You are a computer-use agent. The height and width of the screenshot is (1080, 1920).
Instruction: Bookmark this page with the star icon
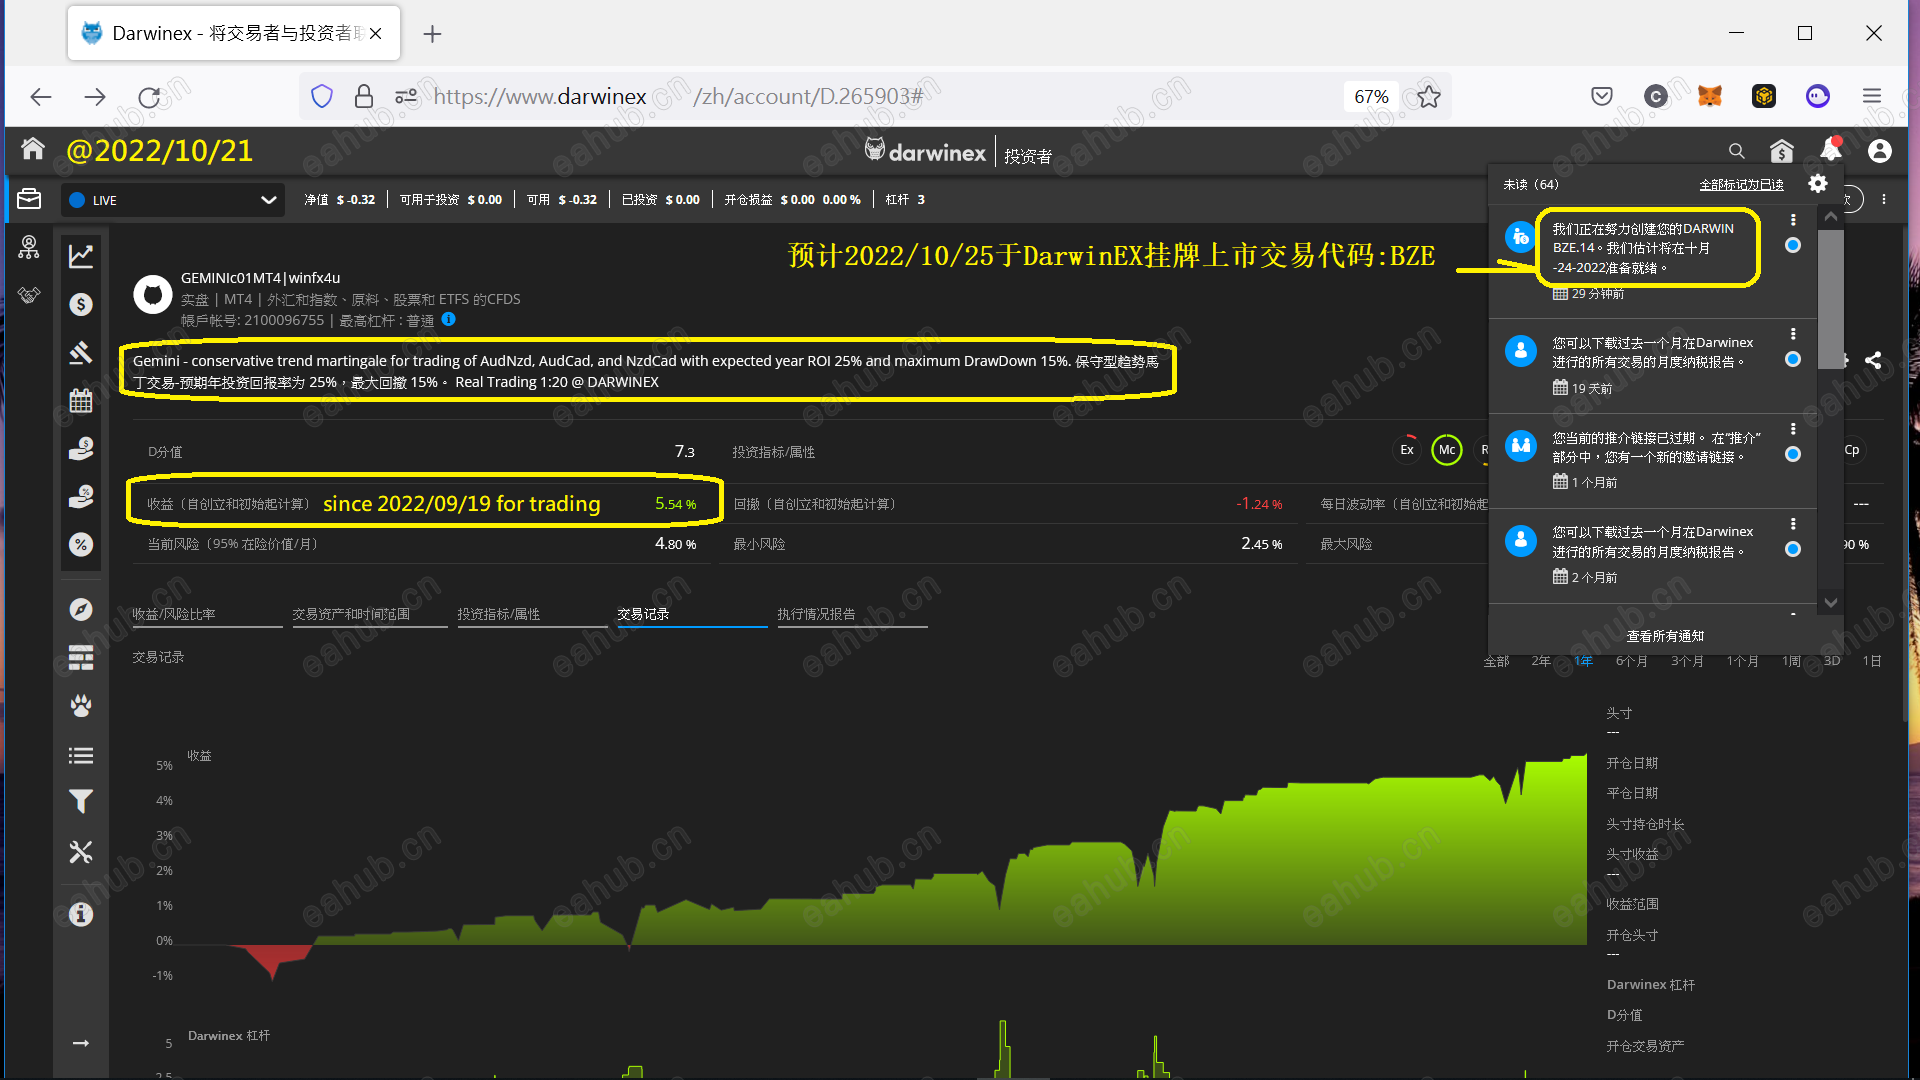pyautogui.click(x=1428, y=96)
